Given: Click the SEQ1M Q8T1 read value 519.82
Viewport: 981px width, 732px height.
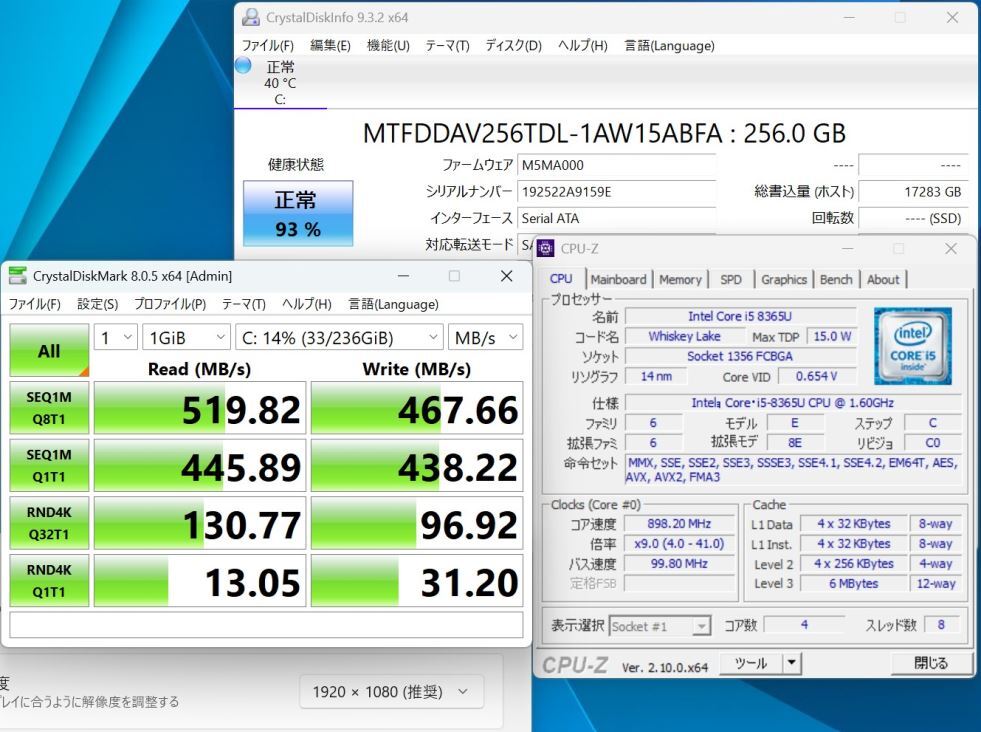Looking at the screenshot, I should pos(200,408).
